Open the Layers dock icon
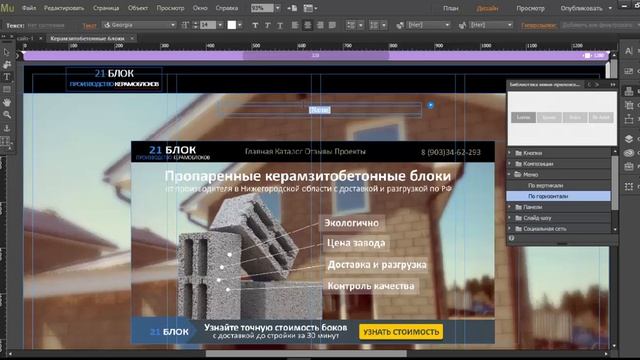640x360 pixels. [629, 139]
